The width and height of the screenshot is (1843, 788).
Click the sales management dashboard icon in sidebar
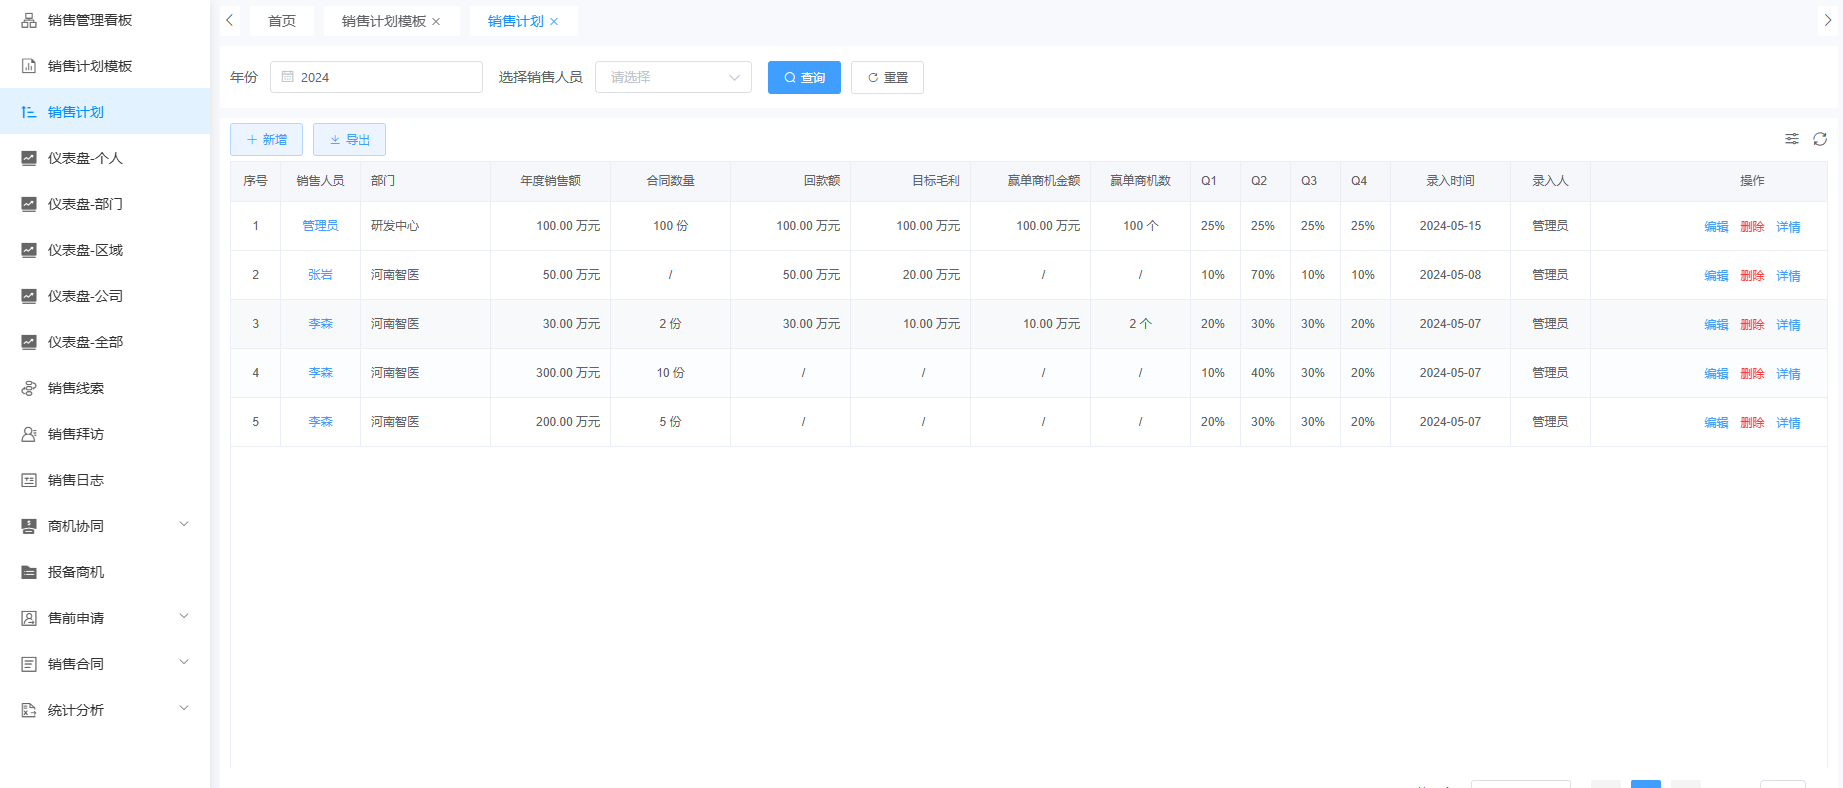pos(29,20)
